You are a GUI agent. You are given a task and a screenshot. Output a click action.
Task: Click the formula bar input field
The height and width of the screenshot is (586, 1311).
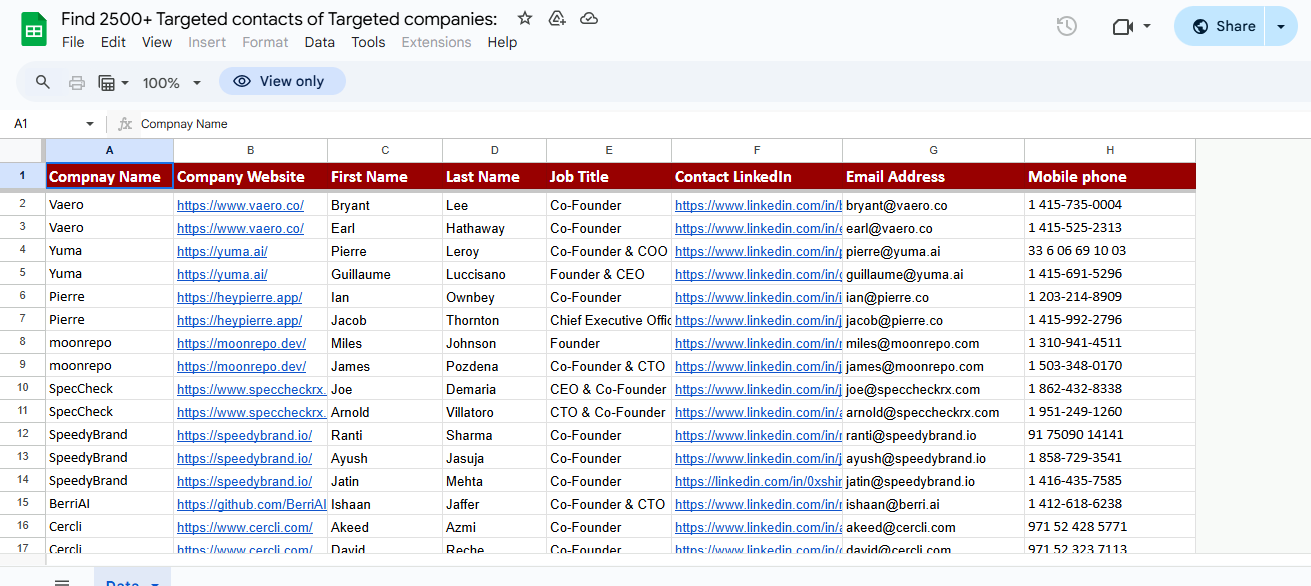[400, 124]
